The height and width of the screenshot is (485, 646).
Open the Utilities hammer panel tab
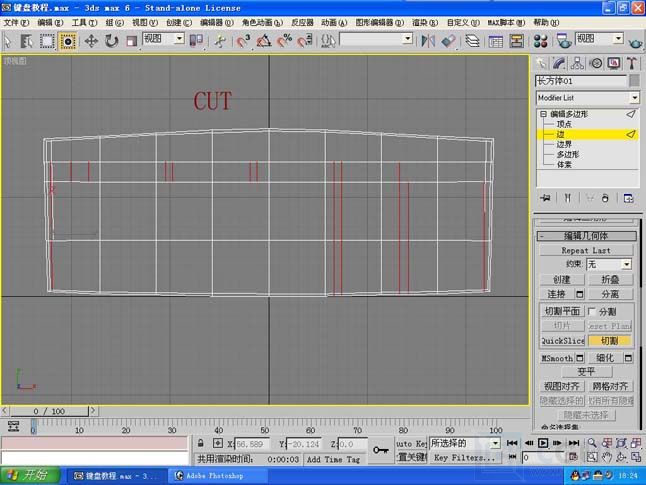631,63
